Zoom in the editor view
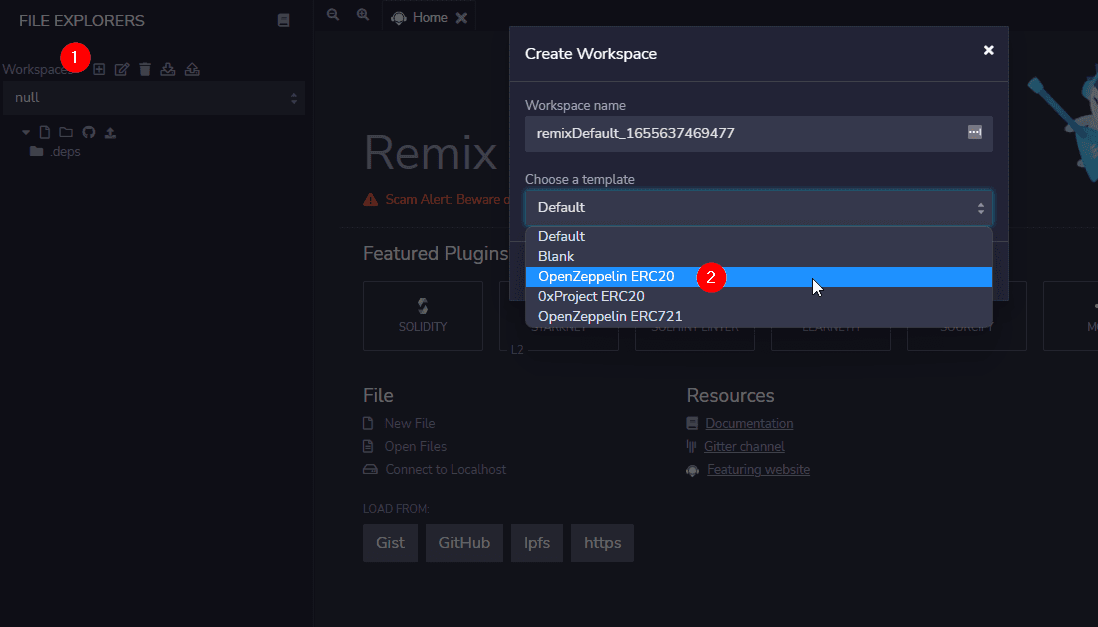This screenshot has height=627, width=1098. pos(363,15)
